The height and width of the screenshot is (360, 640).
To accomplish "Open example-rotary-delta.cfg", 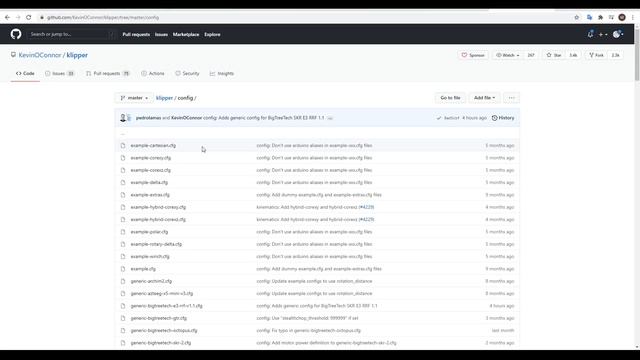I will click(x=156, y=244).
